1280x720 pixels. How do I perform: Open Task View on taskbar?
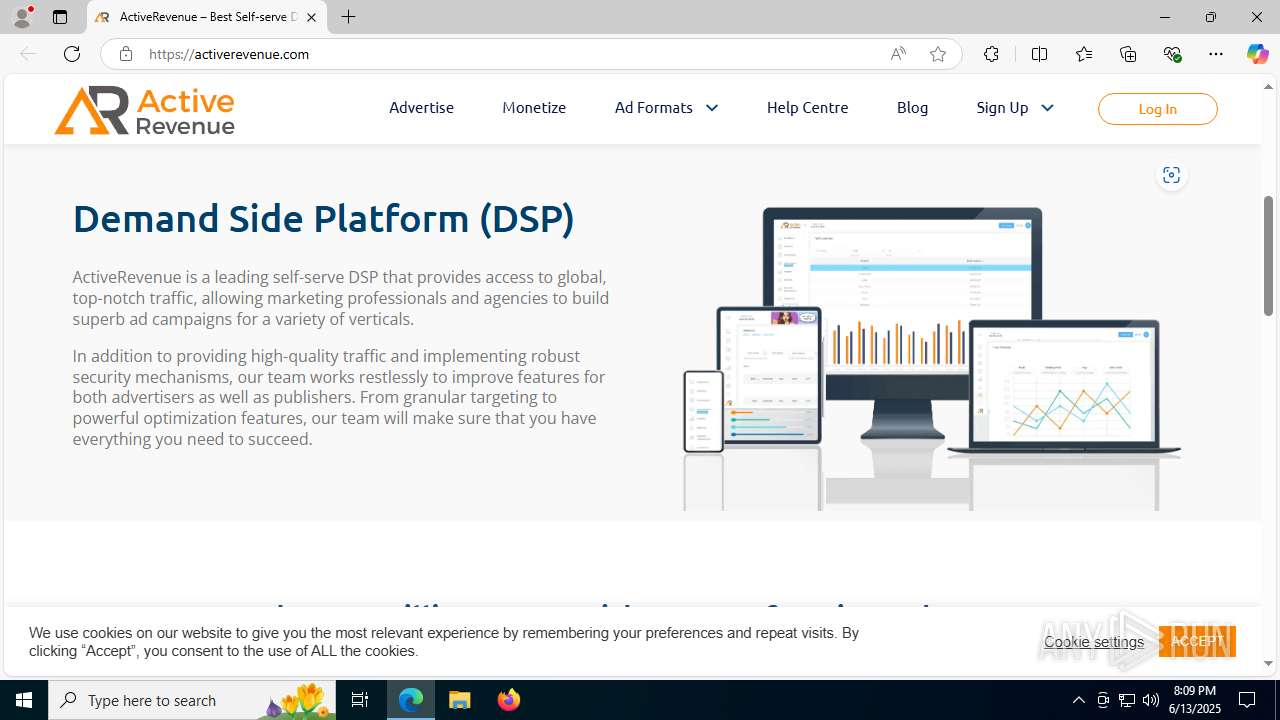(360, 700)
